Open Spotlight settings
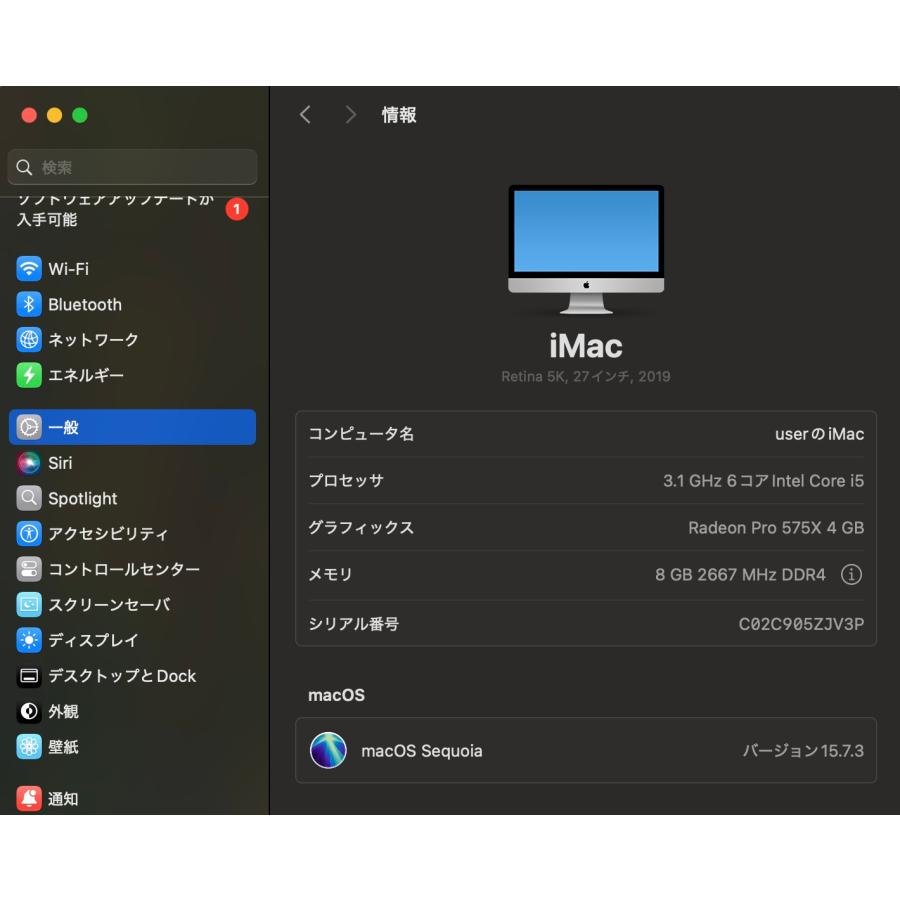This screenshot has width=900, height=900. [x=132, y=498]
